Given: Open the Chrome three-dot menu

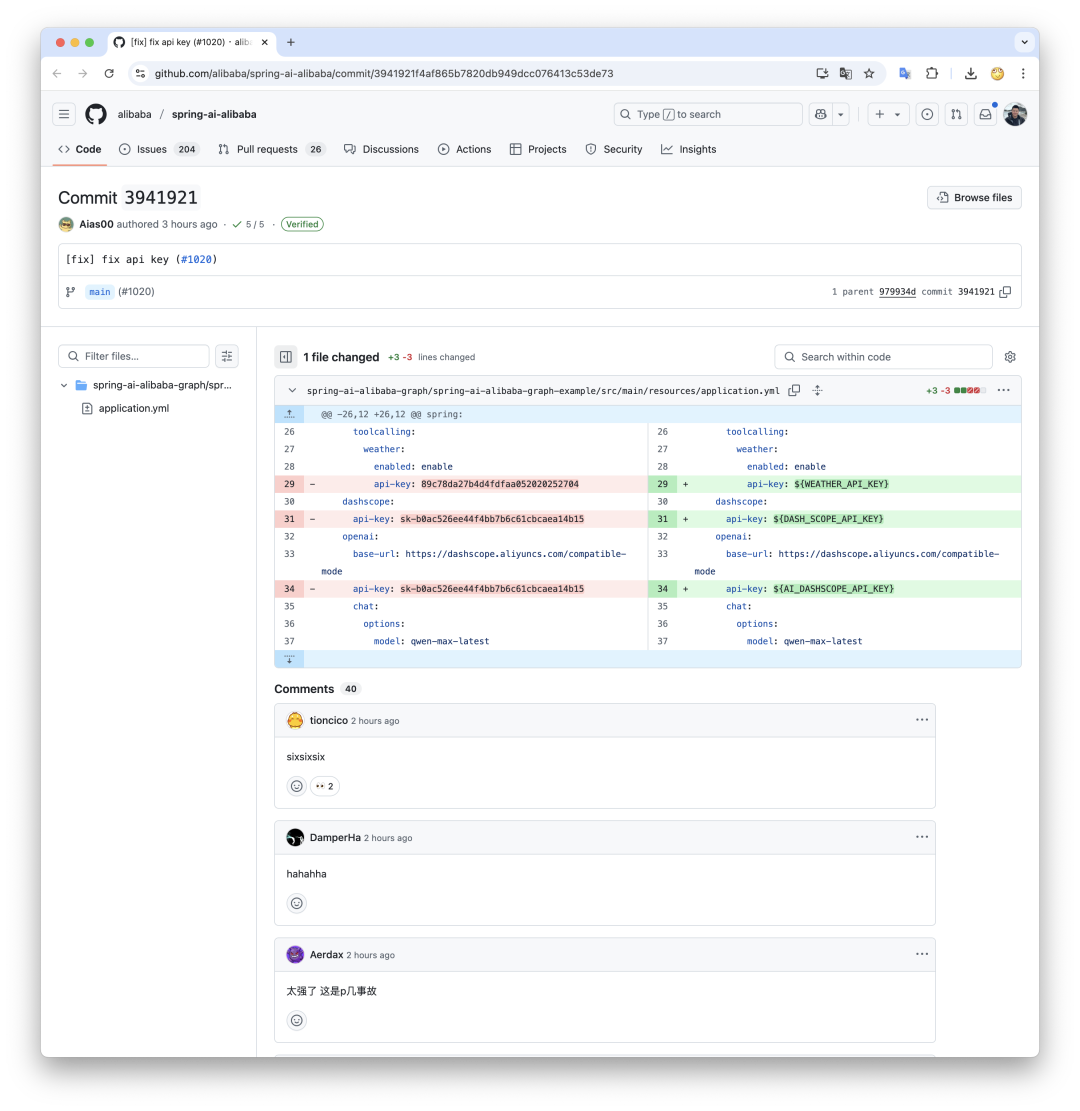Looking at the screenshot, I should 1023,73.
